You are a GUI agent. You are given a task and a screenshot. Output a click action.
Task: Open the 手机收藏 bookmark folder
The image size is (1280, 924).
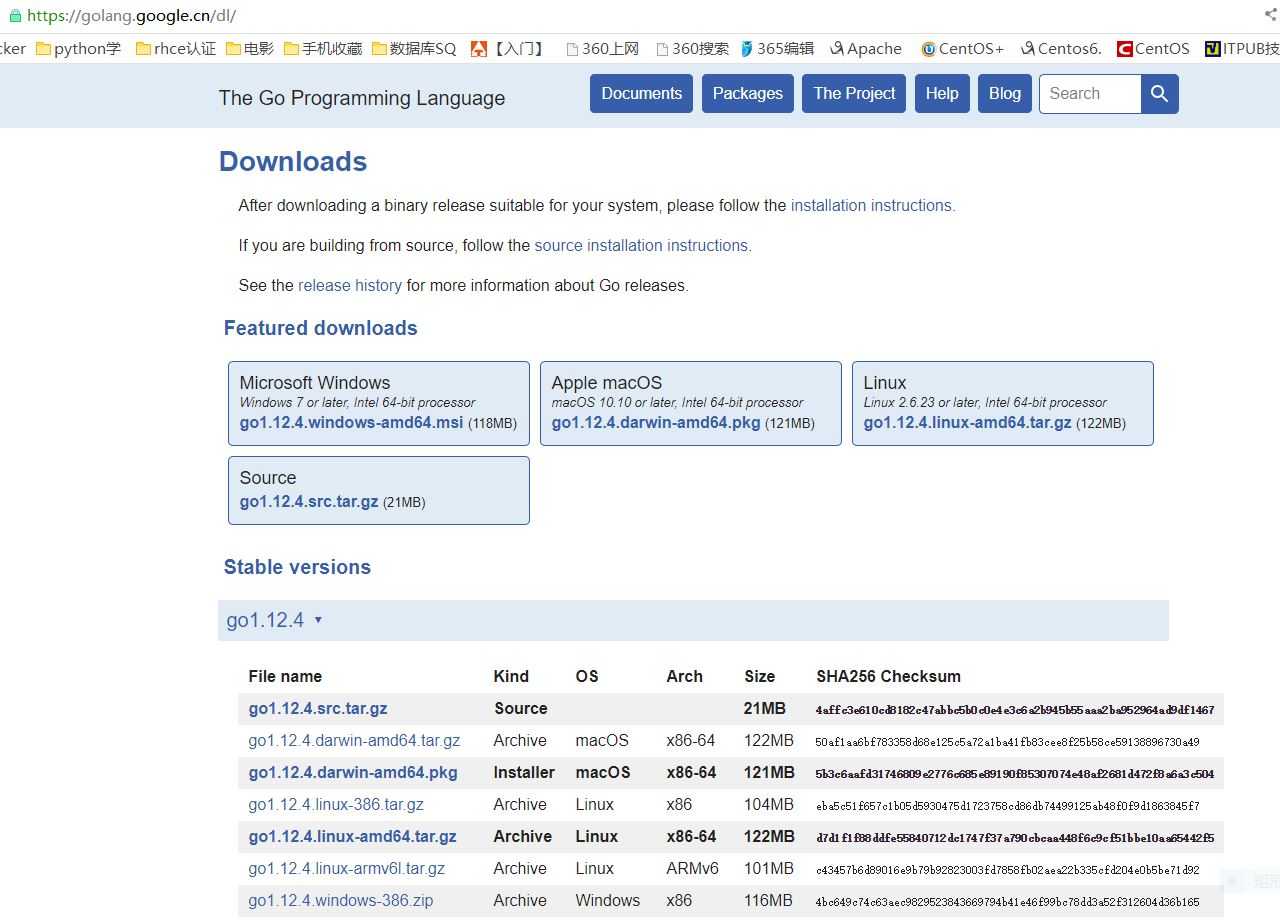(323, 48)
